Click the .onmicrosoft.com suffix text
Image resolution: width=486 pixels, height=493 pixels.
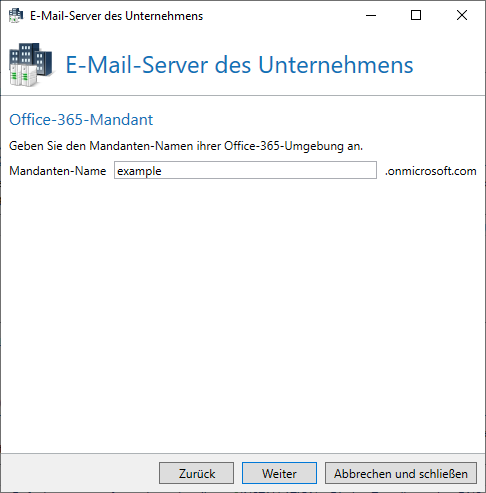coord(431,171)
